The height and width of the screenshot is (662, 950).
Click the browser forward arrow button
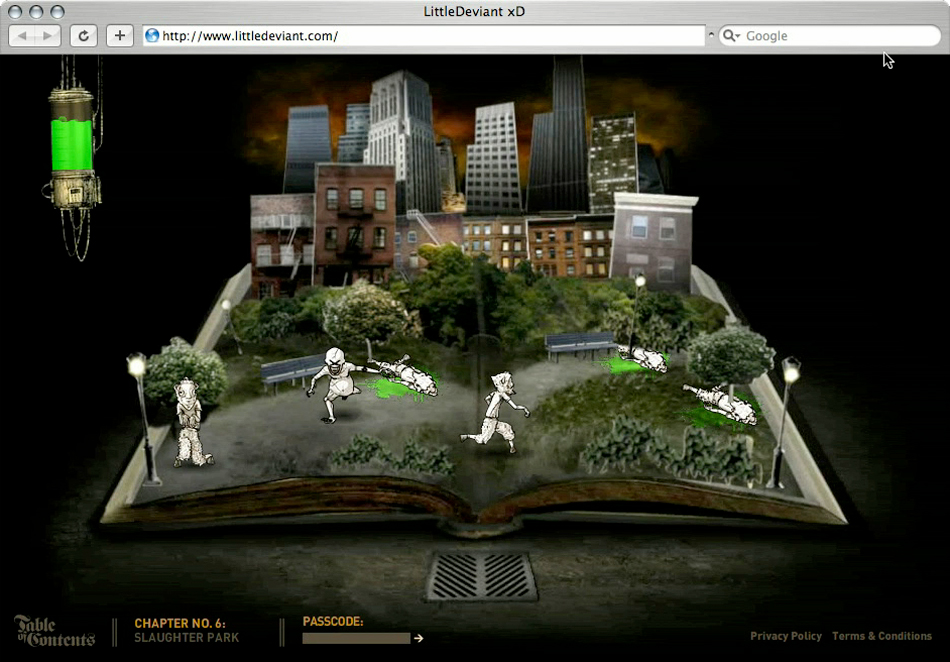click(x=48, y=36)
